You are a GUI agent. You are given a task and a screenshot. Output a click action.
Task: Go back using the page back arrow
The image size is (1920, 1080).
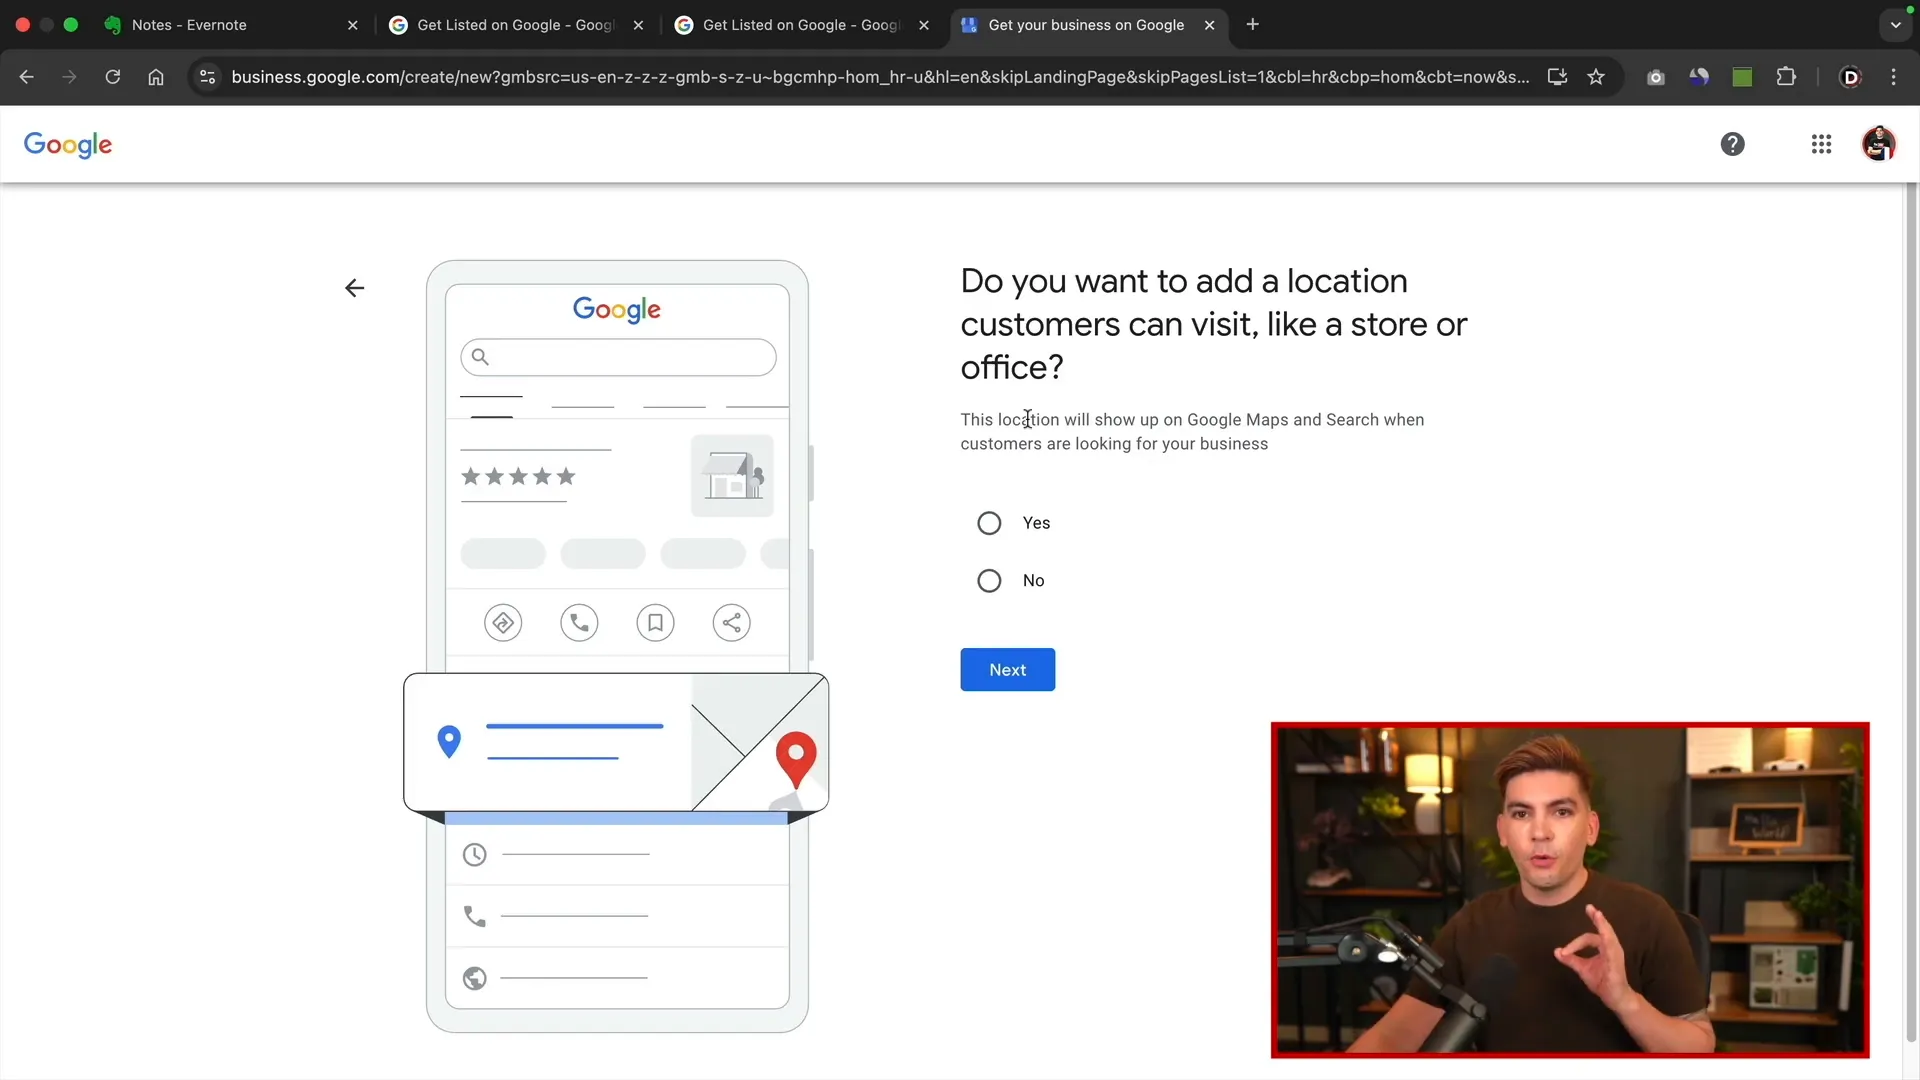(354, 288)
